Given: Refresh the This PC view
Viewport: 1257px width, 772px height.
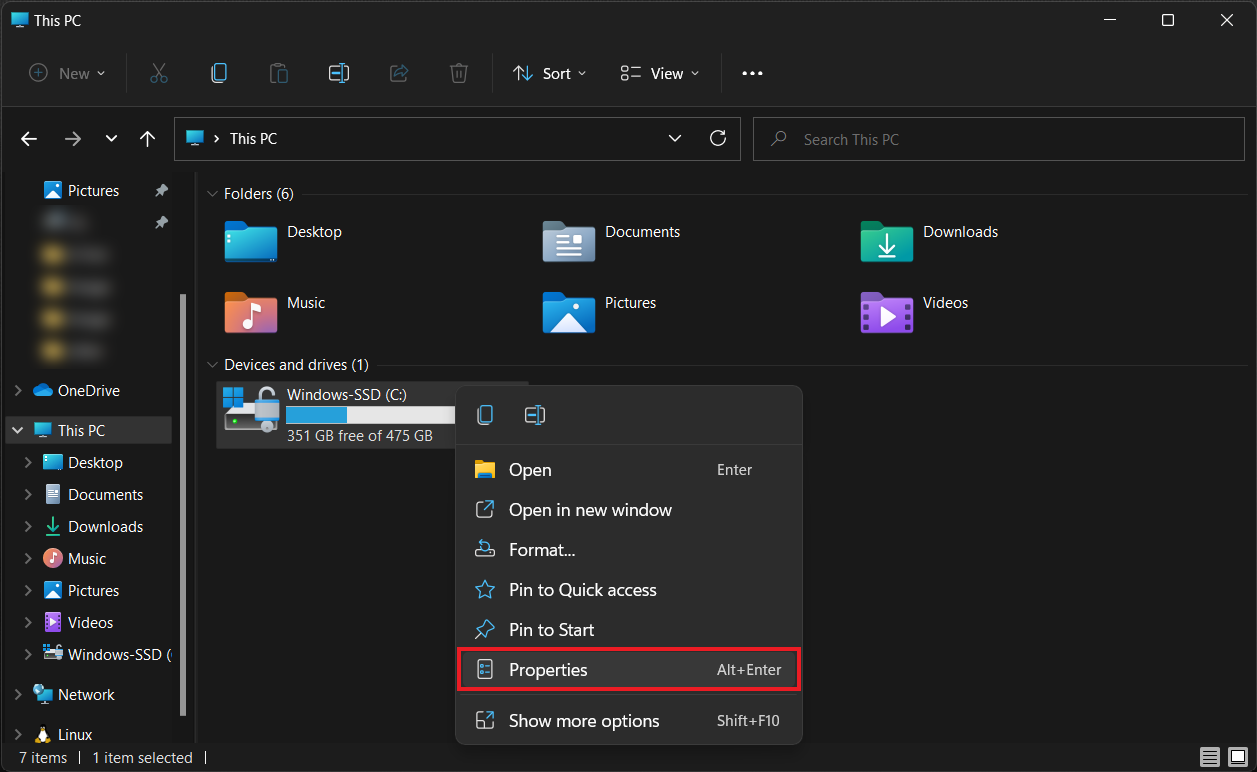Looking at the screenshot, I should click(x=717, y=138).
